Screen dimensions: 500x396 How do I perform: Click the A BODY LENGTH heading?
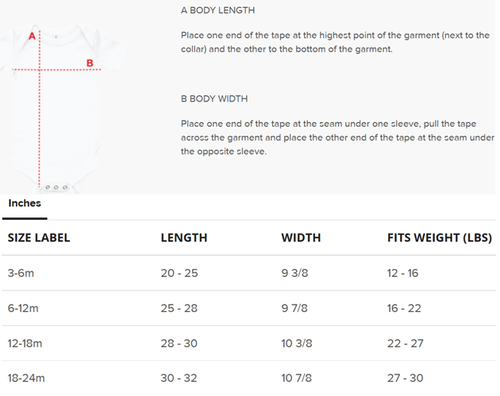(218, 10)
